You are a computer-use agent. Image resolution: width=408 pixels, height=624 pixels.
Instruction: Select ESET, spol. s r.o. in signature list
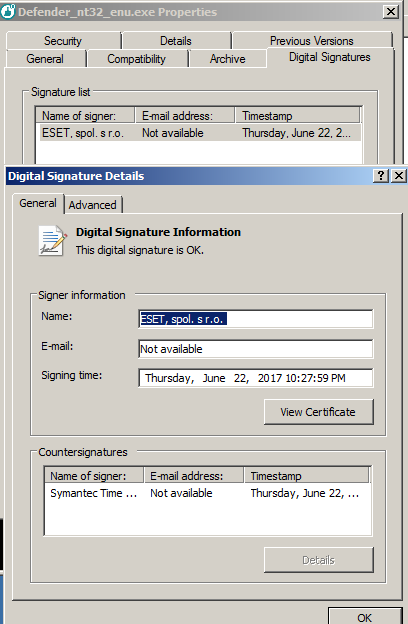(83, 133)
